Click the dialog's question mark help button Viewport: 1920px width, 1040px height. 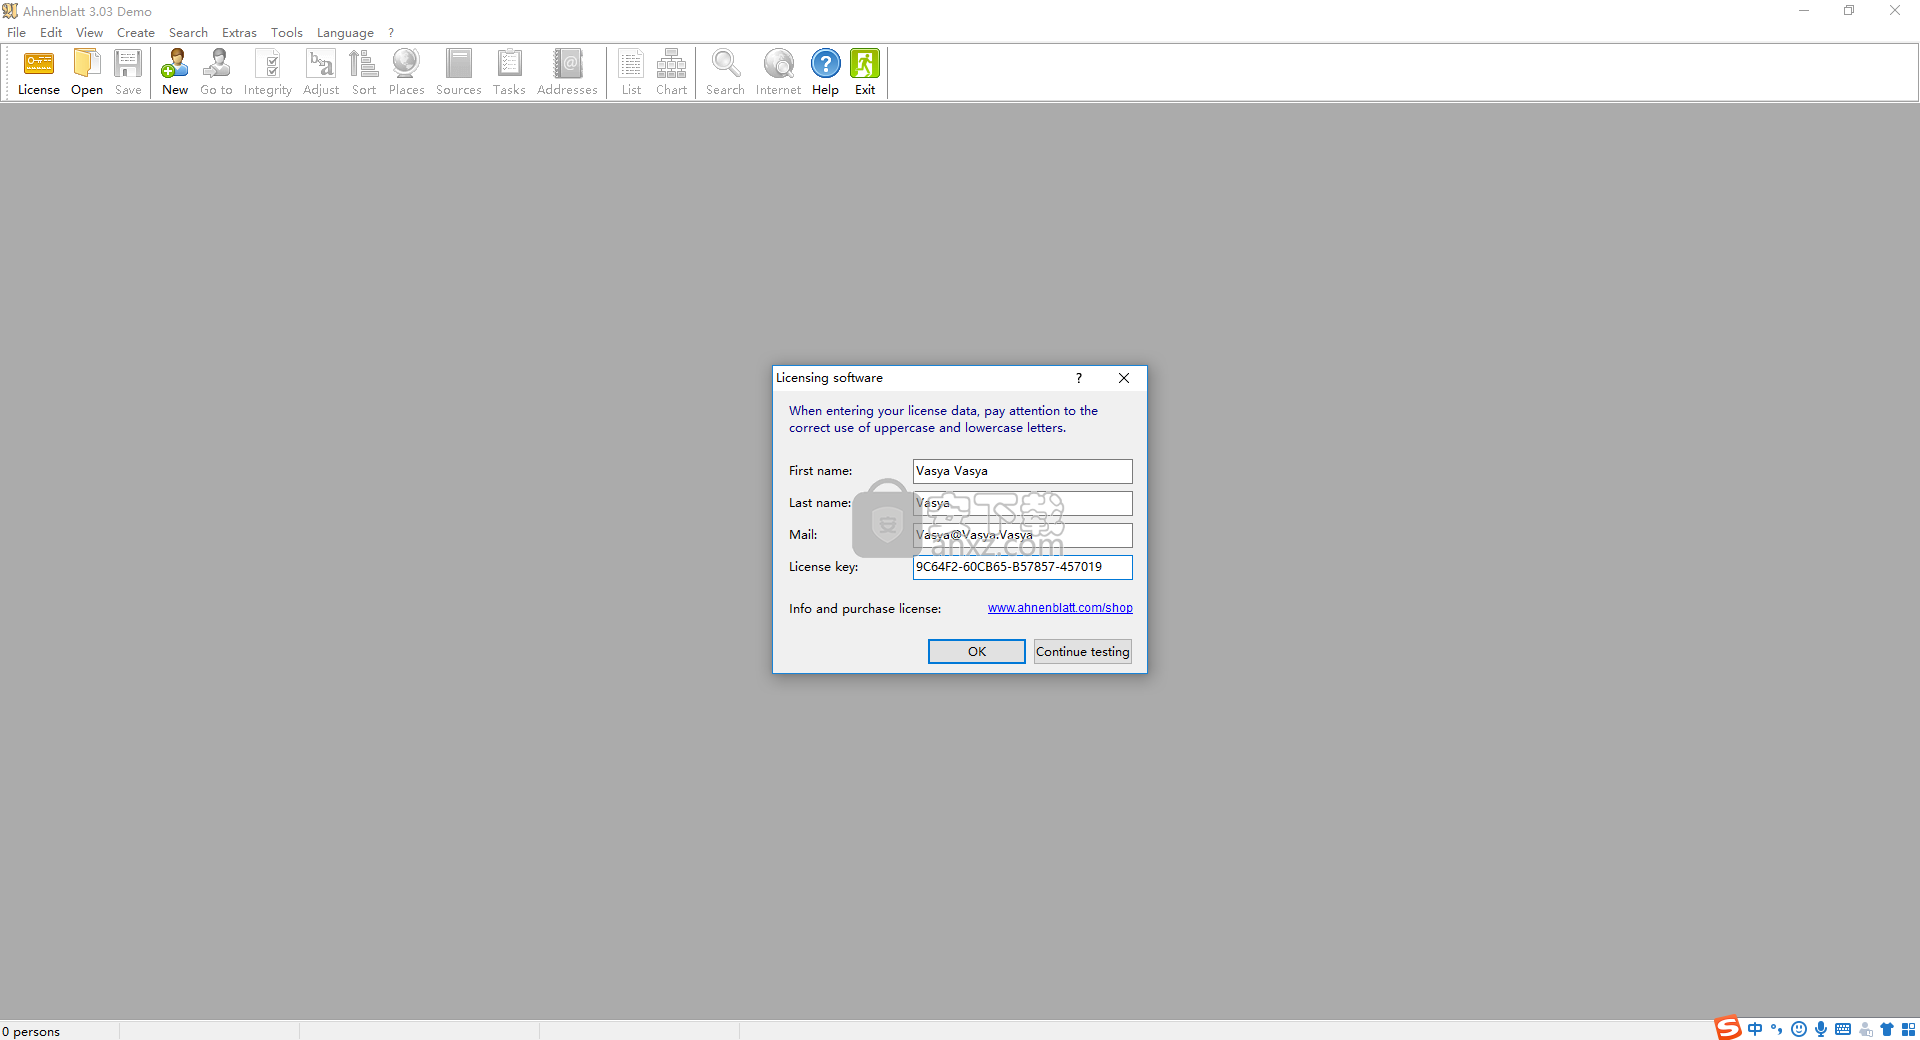pyautogui.click(x=1079, y=378)
